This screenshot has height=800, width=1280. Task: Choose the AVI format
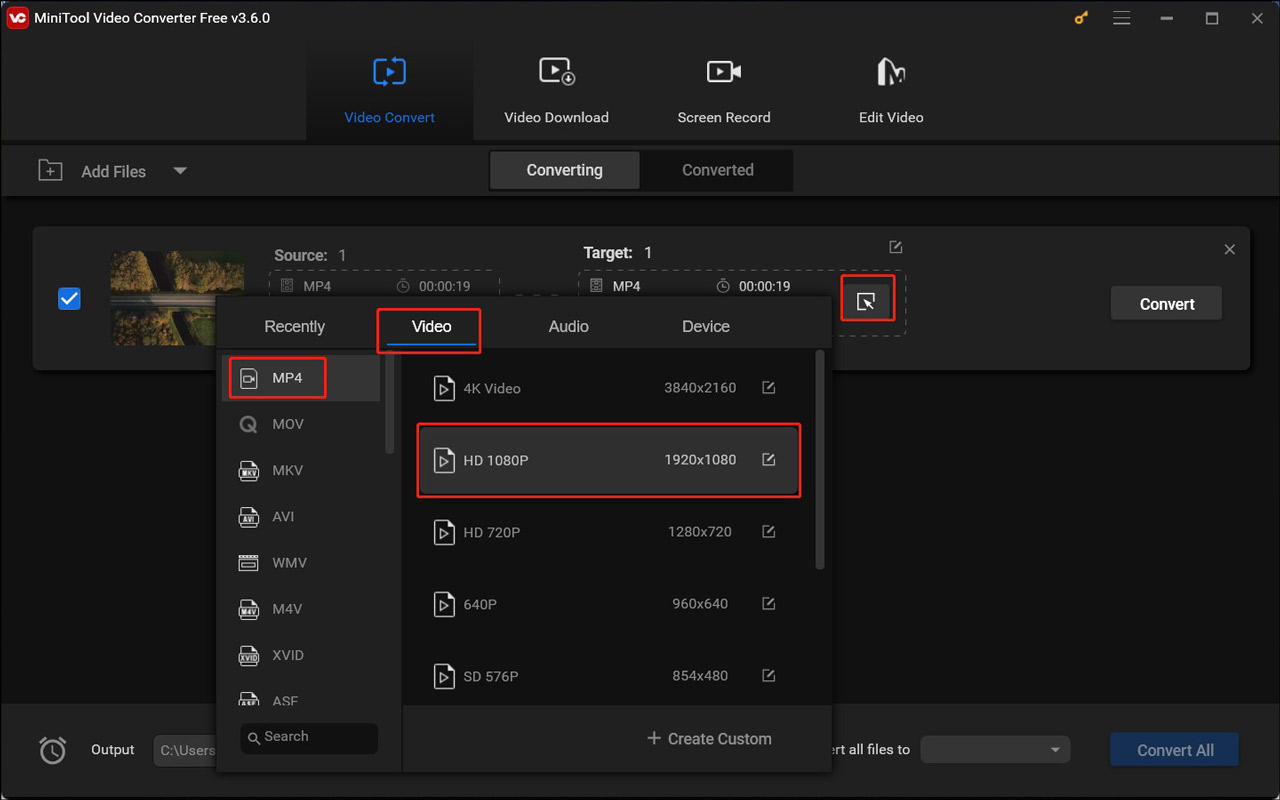coord(301,516)
